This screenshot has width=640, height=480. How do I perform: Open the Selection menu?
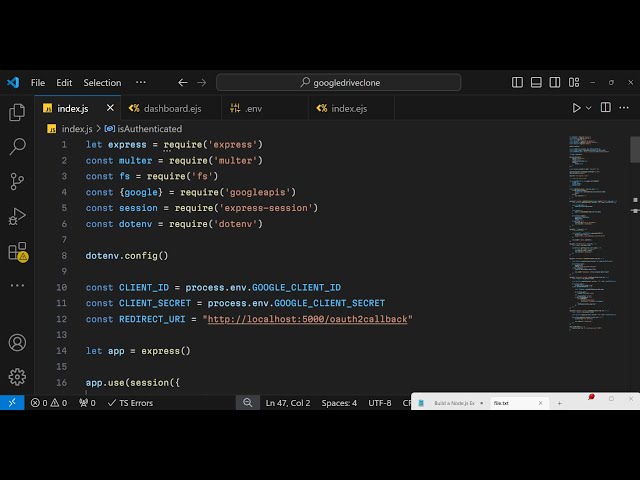point(102,83)
